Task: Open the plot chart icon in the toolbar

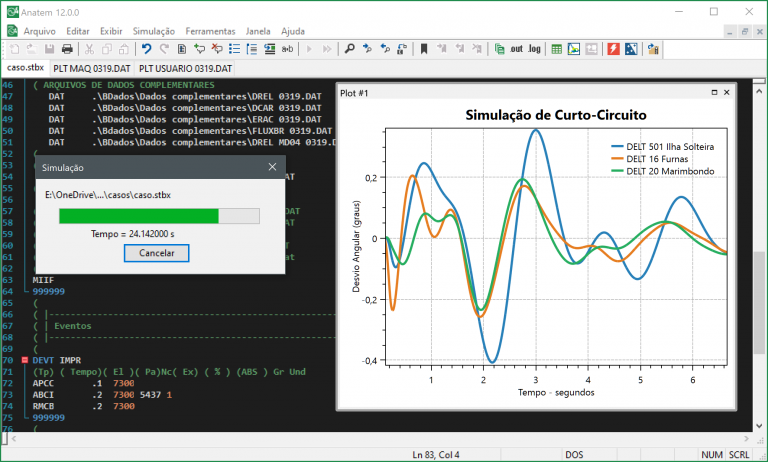Action: 573,48
